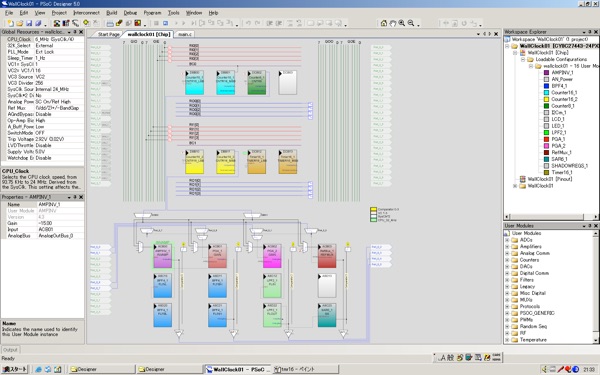The width and height of the screenshot is (600, 375).
Task: Open the document tab list dropdown arrow
Action: [478, 34]
